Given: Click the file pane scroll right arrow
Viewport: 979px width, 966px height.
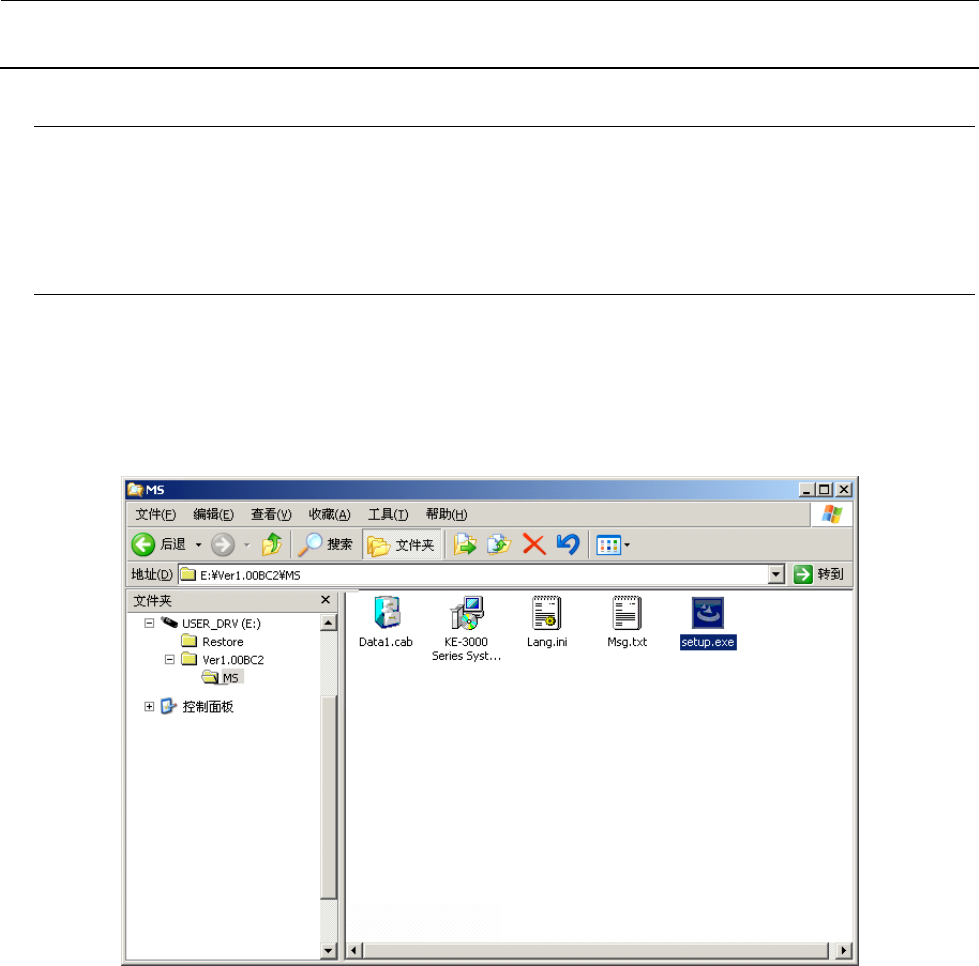Looking at the screenshot, I should coord(844,950).
